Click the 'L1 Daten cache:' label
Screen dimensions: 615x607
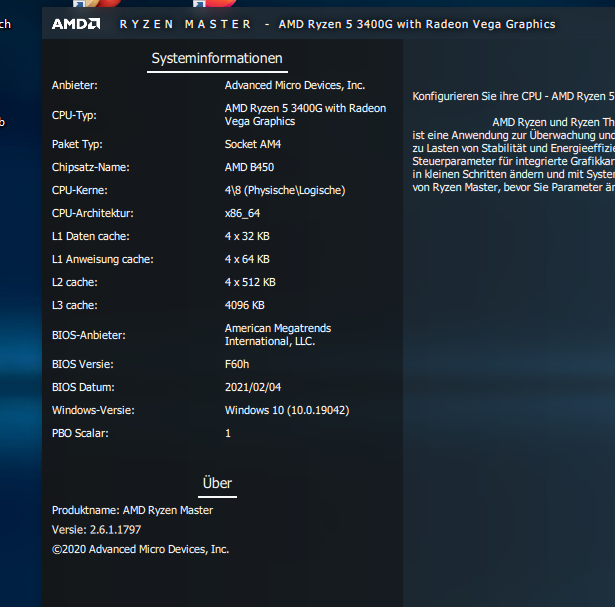tap(91, 236)
